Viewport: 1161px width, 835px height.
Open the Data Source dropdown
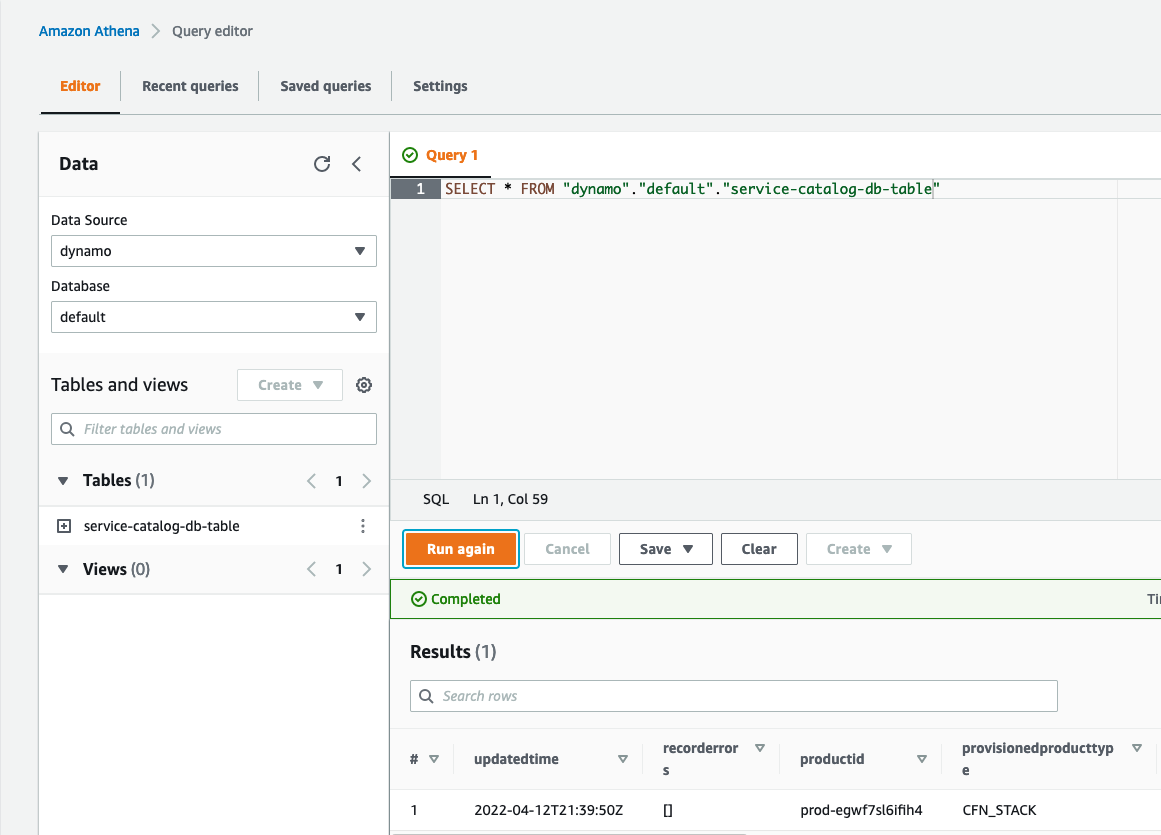tap(213, 251)
